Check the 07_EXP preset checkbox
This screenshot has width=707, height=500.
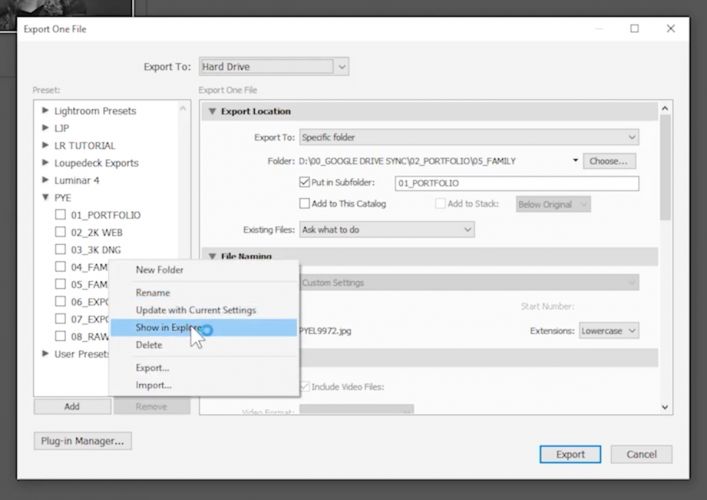[60, 318]
